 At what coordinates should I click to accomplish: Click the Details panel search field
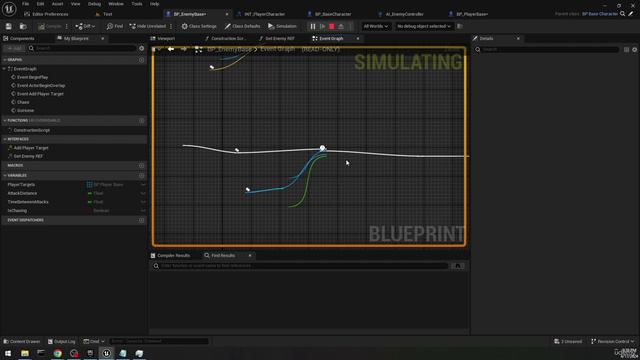click(547, 49)
